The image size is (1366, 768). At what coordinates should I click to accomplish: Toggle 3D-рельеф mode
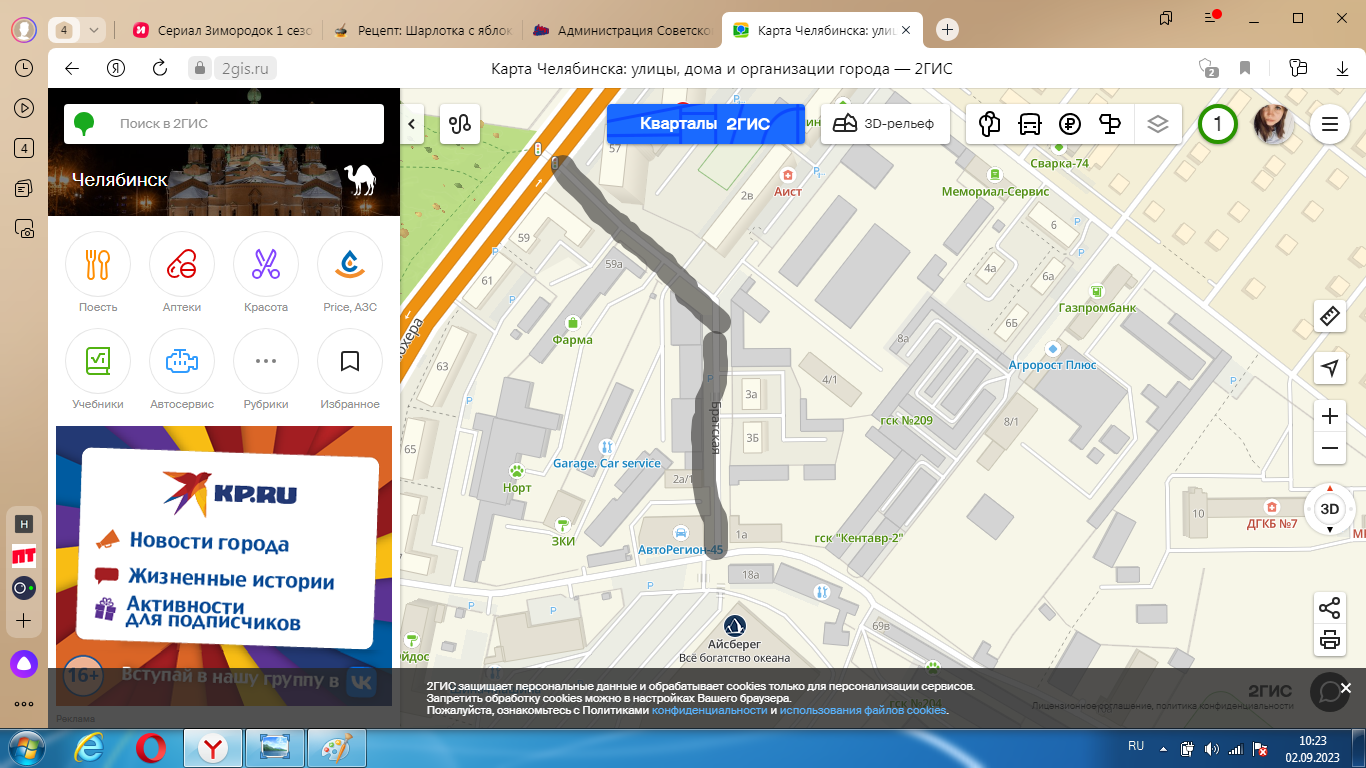pyautogui.click(x=884, y=124)
